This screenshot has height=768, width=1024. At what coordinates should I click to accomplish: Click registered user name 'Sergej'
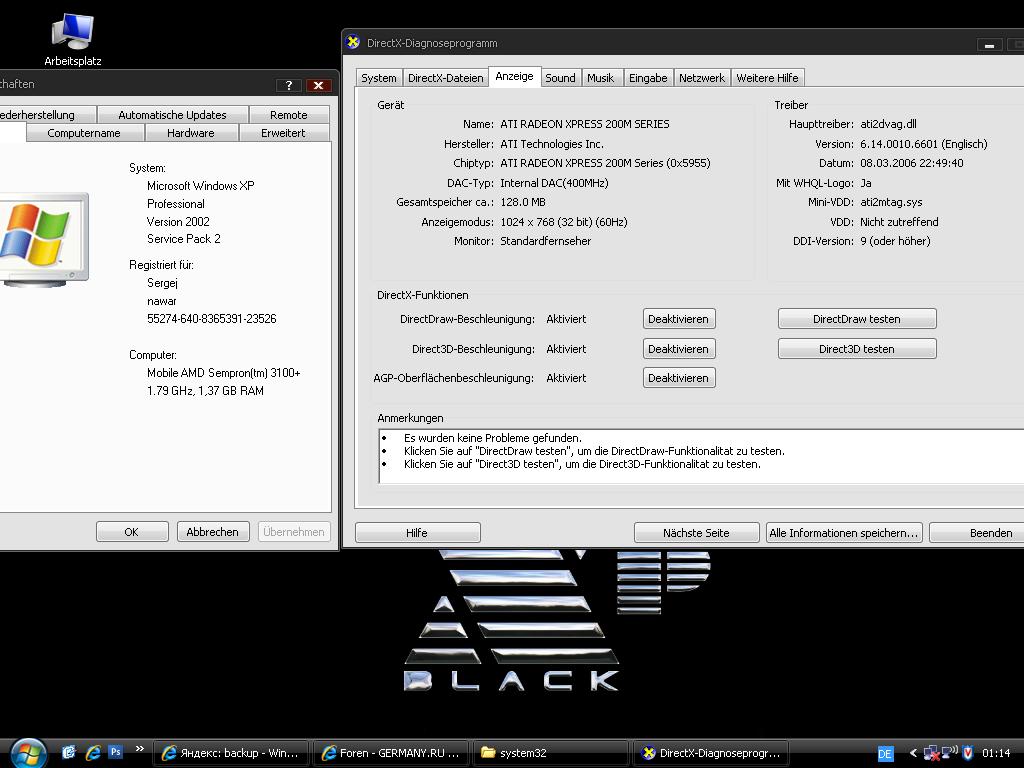pos(163,283)
